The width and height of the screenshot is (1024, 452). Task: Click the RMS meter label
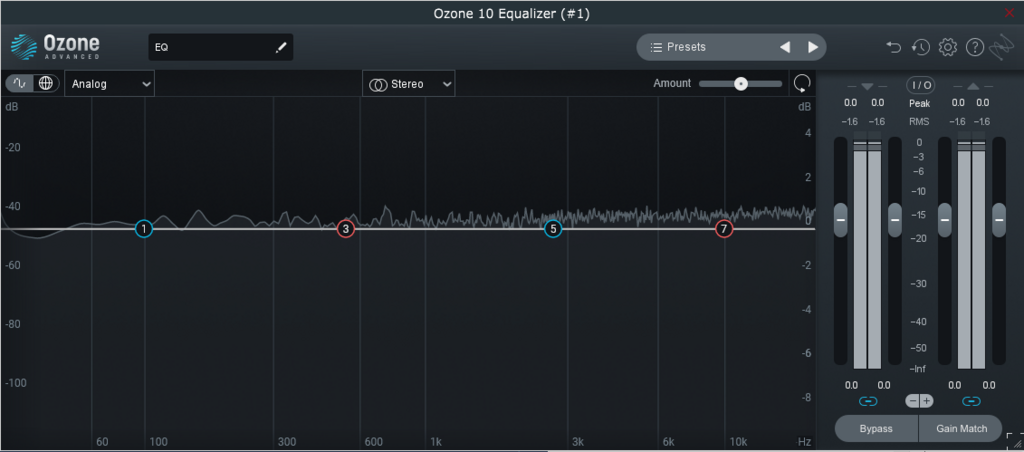(x=920, y=121)
